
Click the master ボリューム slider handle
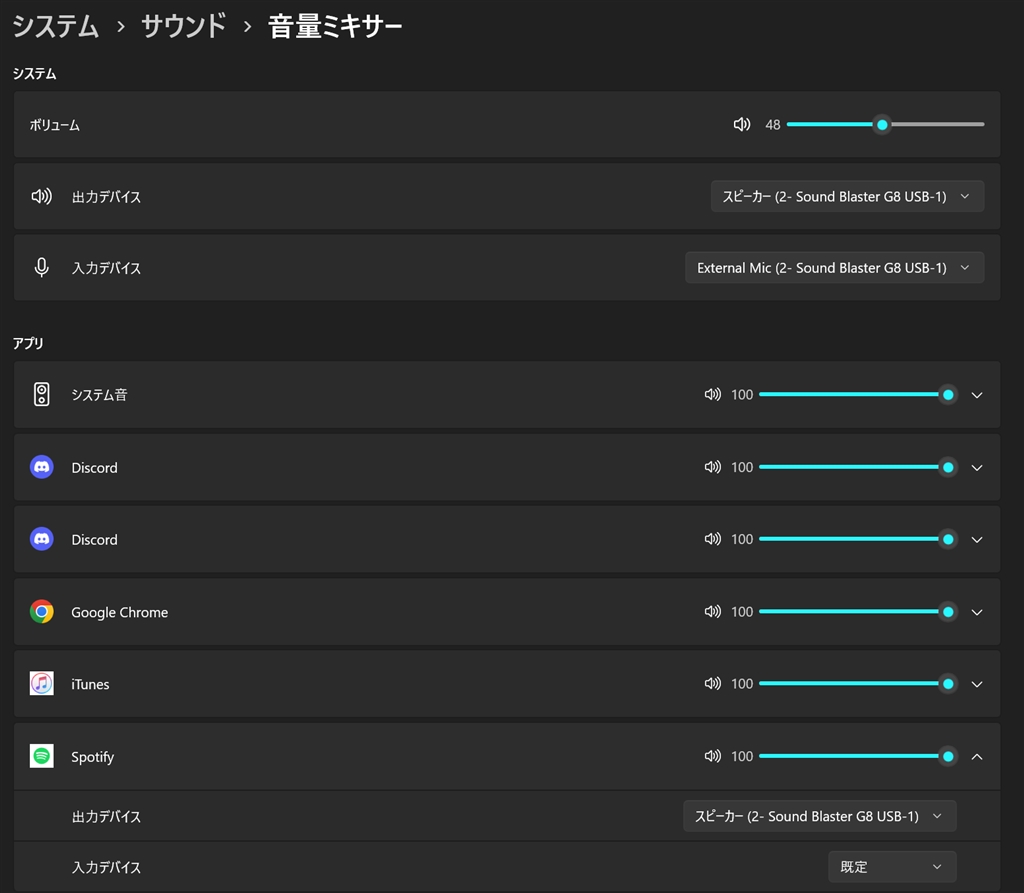coord(882,125)
